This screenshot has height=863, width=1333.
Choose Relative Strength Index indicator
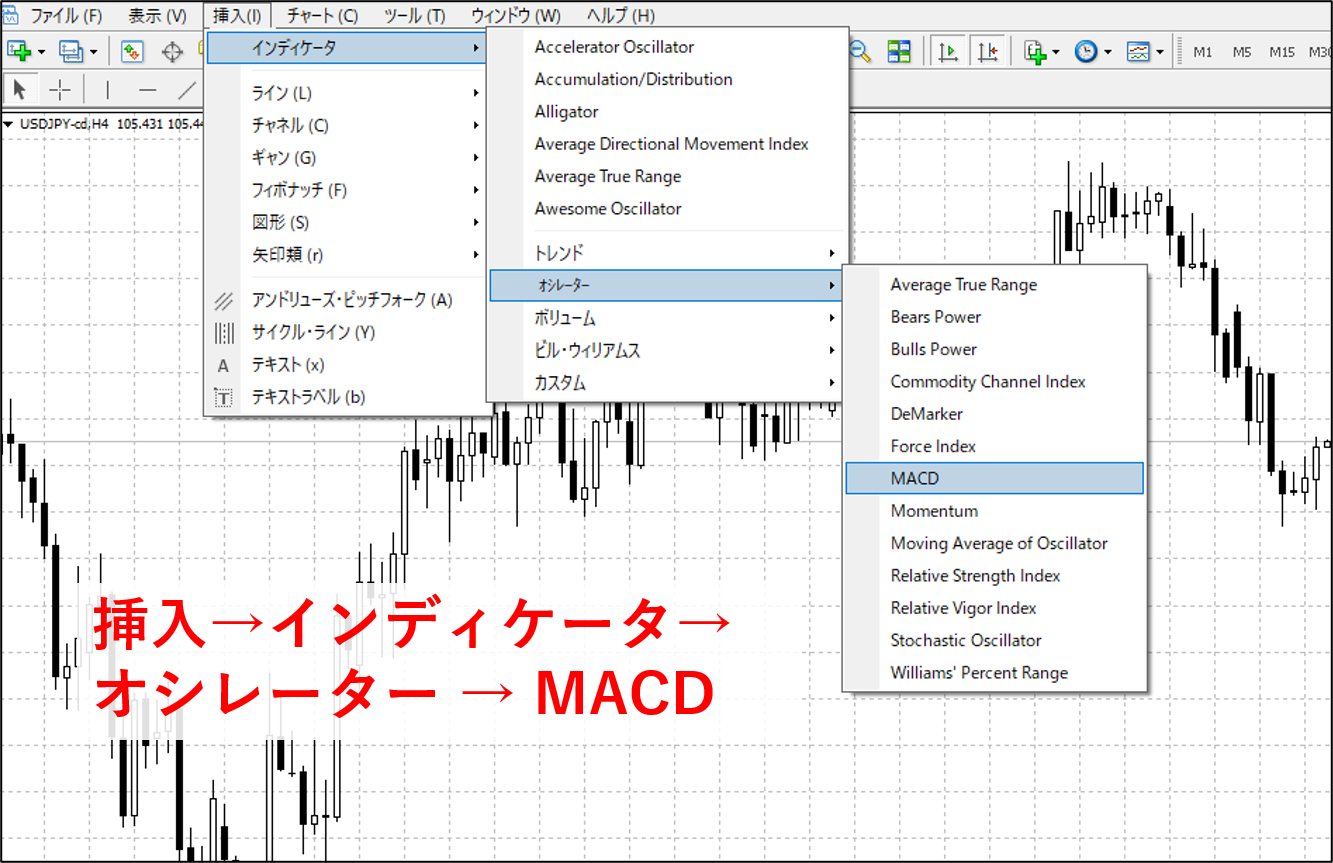[x=975, y=575]
